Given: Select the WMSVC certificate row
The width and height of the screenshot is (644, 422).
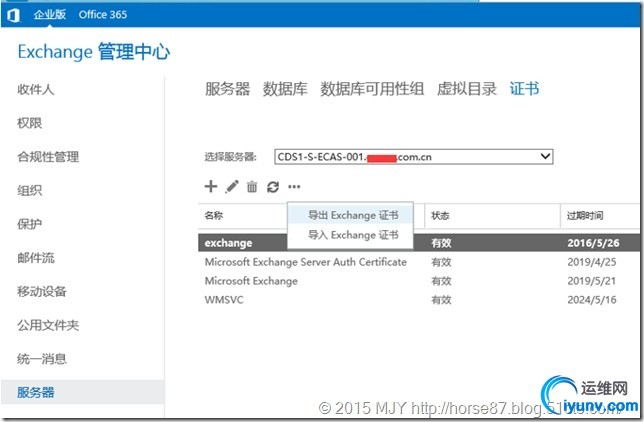Looking at the screenshot, I should coord(420,300).
